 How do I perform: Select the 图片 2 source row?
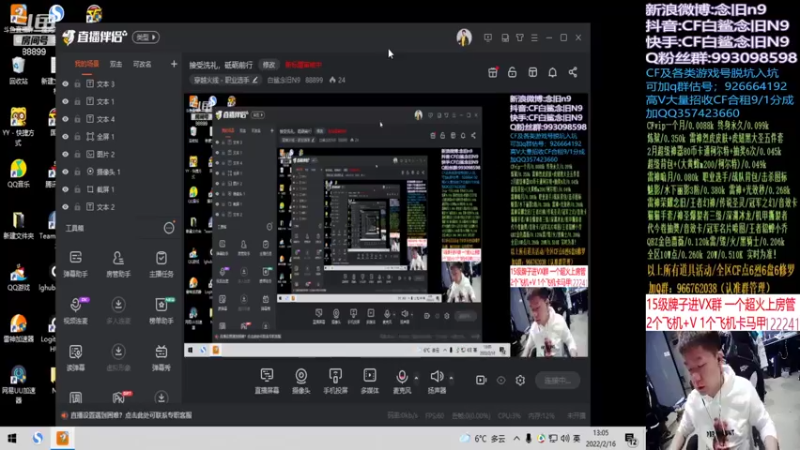click(118, 154)
